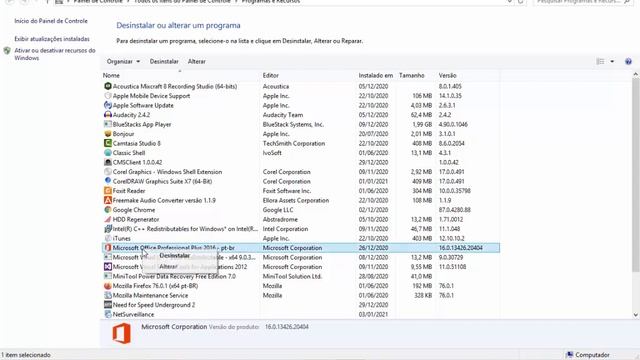Click the Audacity Team publisher cell
The height and width of the screenshot is (360, 640).
point(283,115)
